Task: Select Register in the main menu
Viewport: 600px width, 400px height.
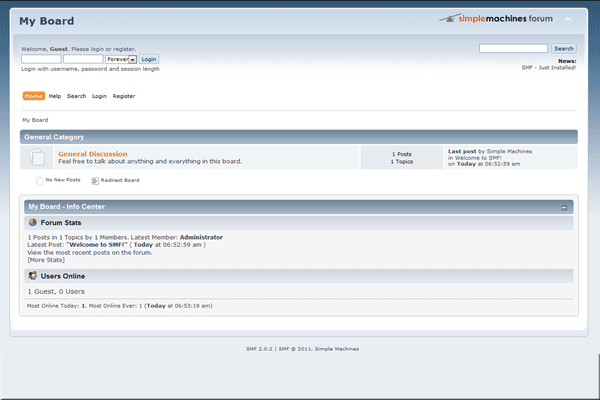Action: tap(124, 96)
